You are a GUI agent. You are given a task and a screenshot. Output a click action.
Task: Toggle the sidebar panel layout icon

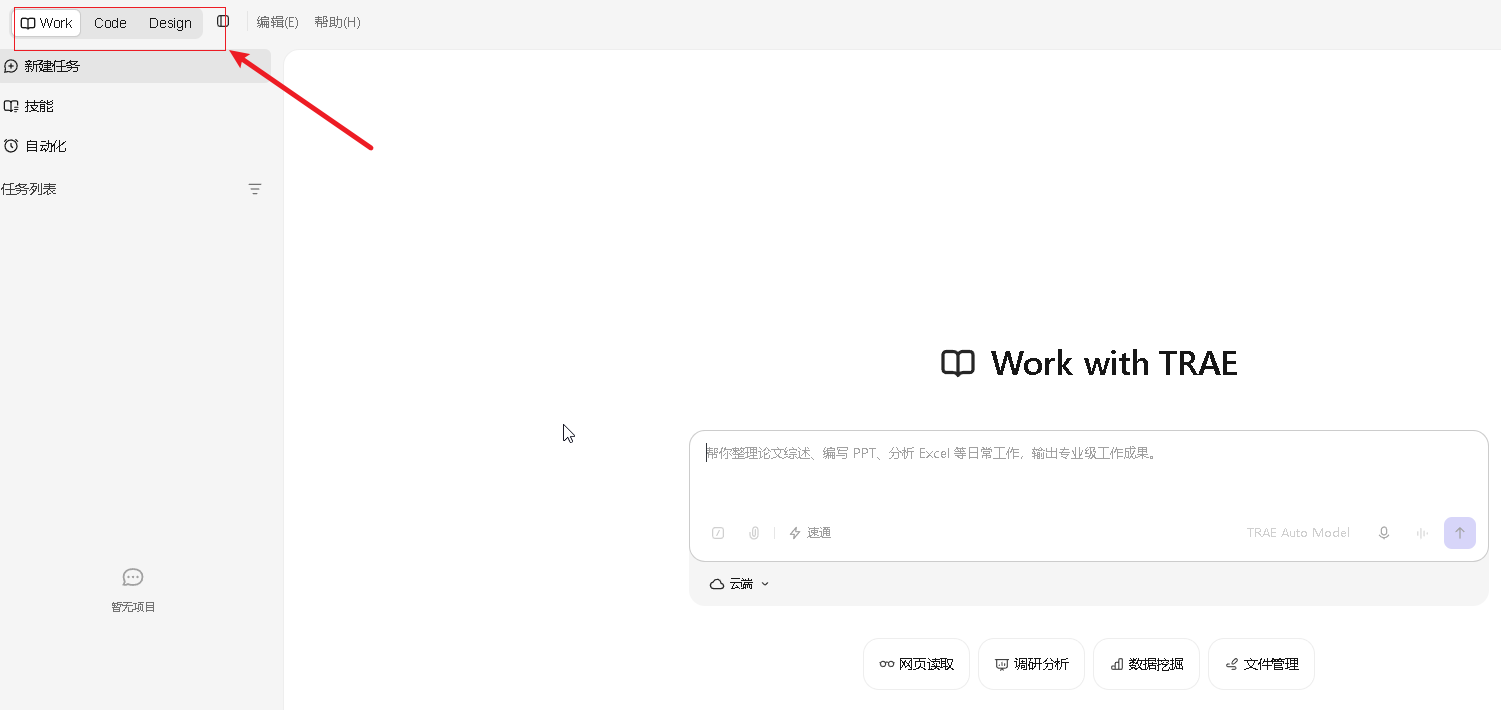(223, 21)
